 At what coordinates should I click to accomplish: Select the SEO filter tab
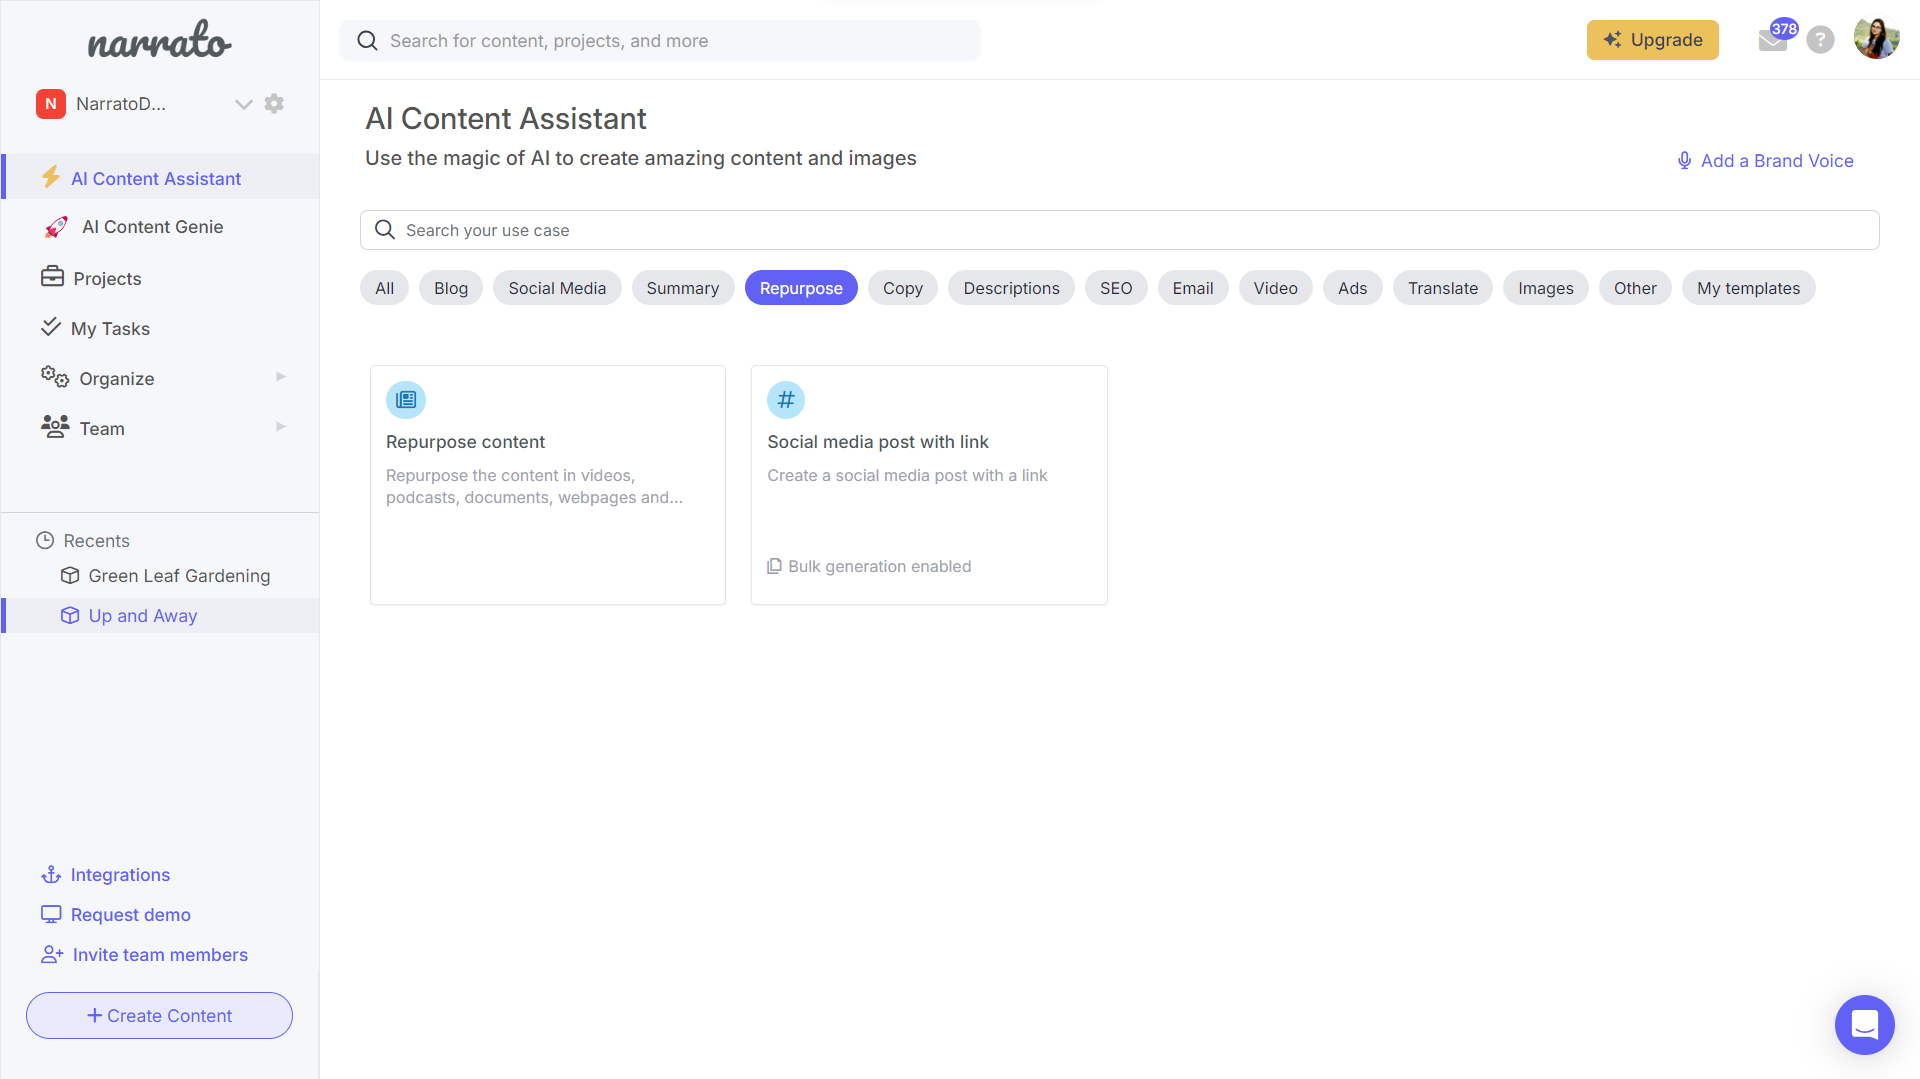1116,288
